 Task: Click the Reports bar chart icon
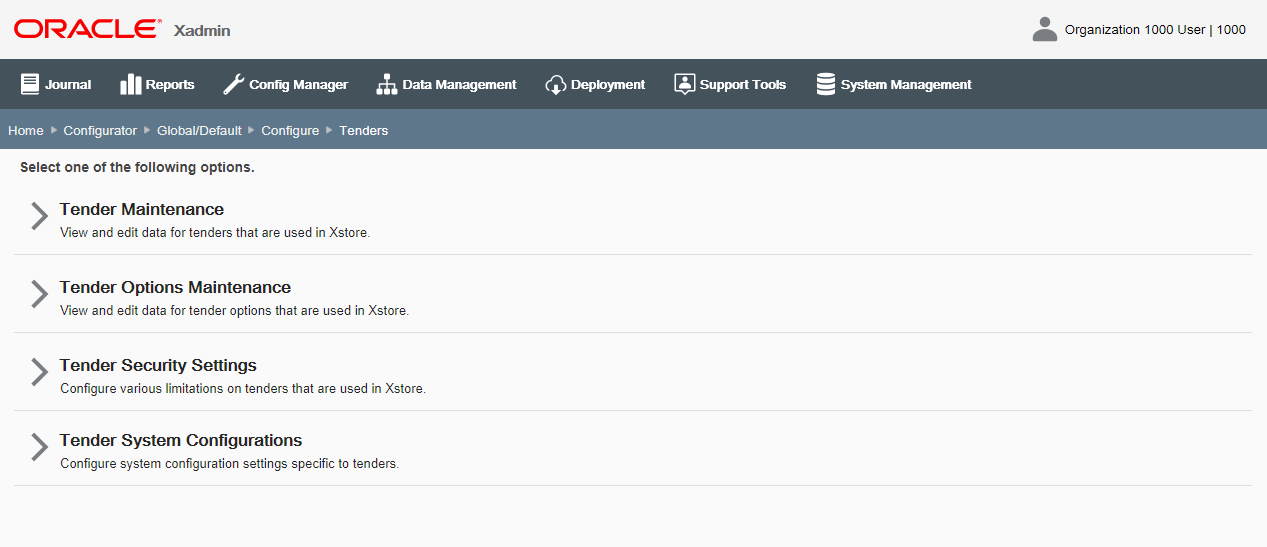click(130, 84)
